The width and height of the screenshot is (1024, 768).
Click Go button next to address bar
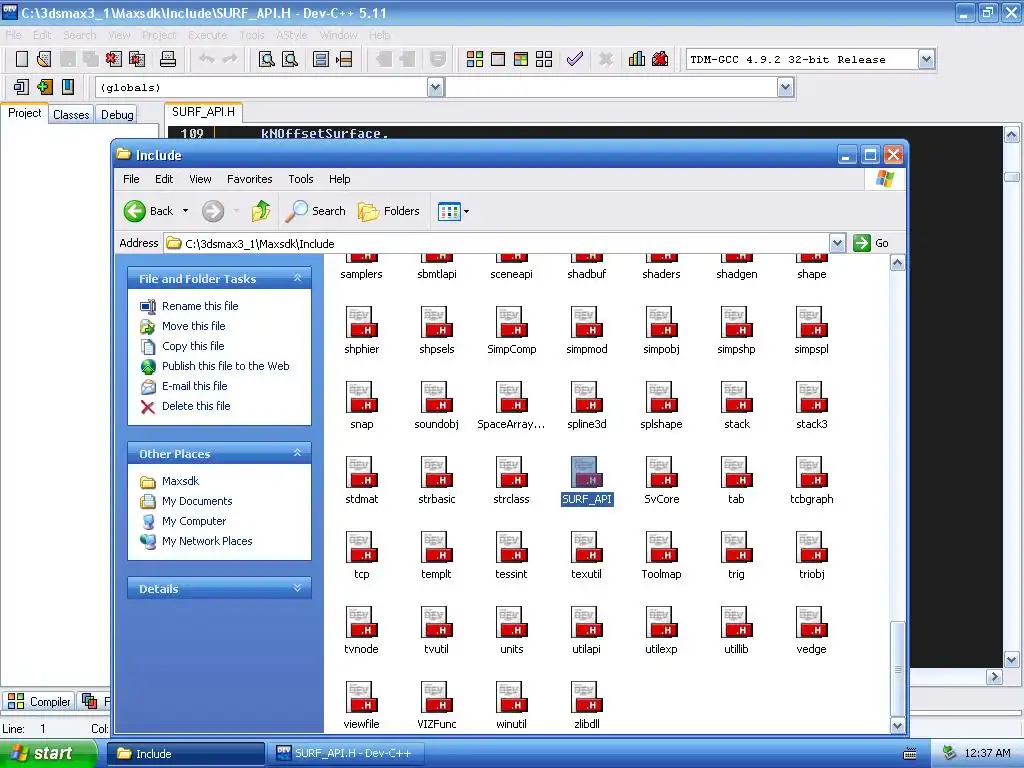point(871,243)
